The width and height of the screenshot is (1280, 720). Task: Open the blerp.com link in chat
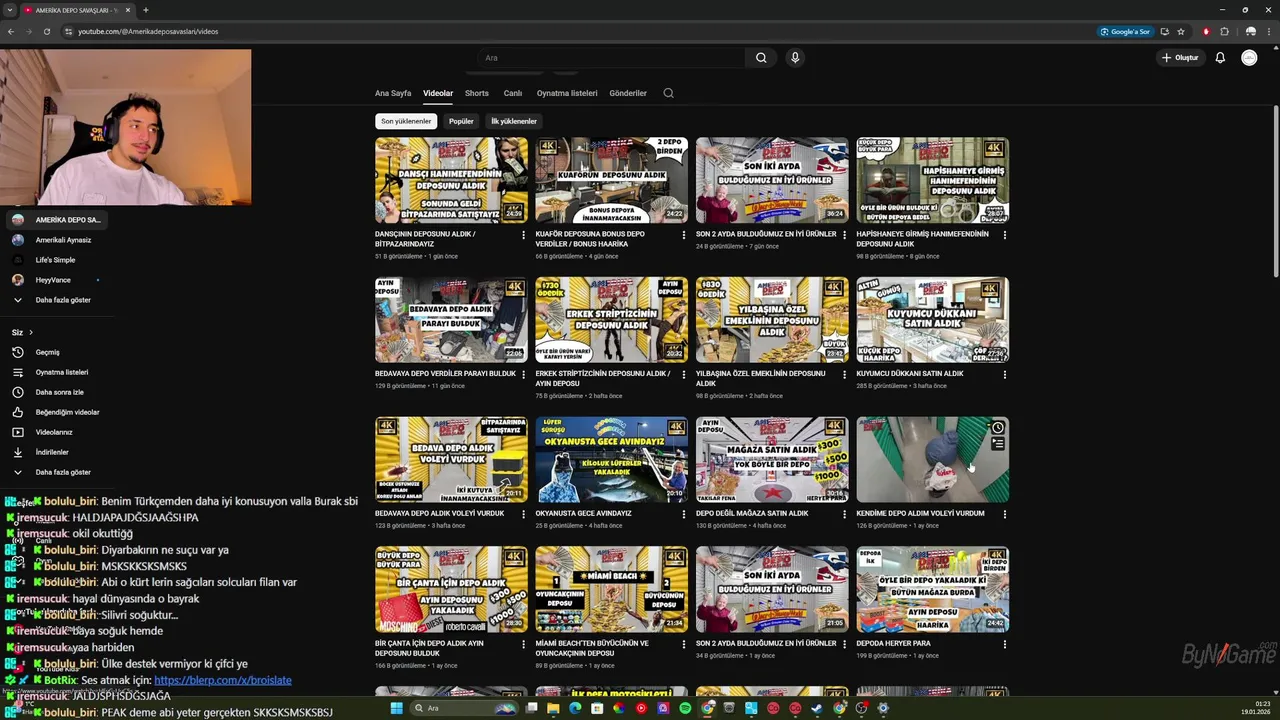pyautogui.click(x=223, y=680)
